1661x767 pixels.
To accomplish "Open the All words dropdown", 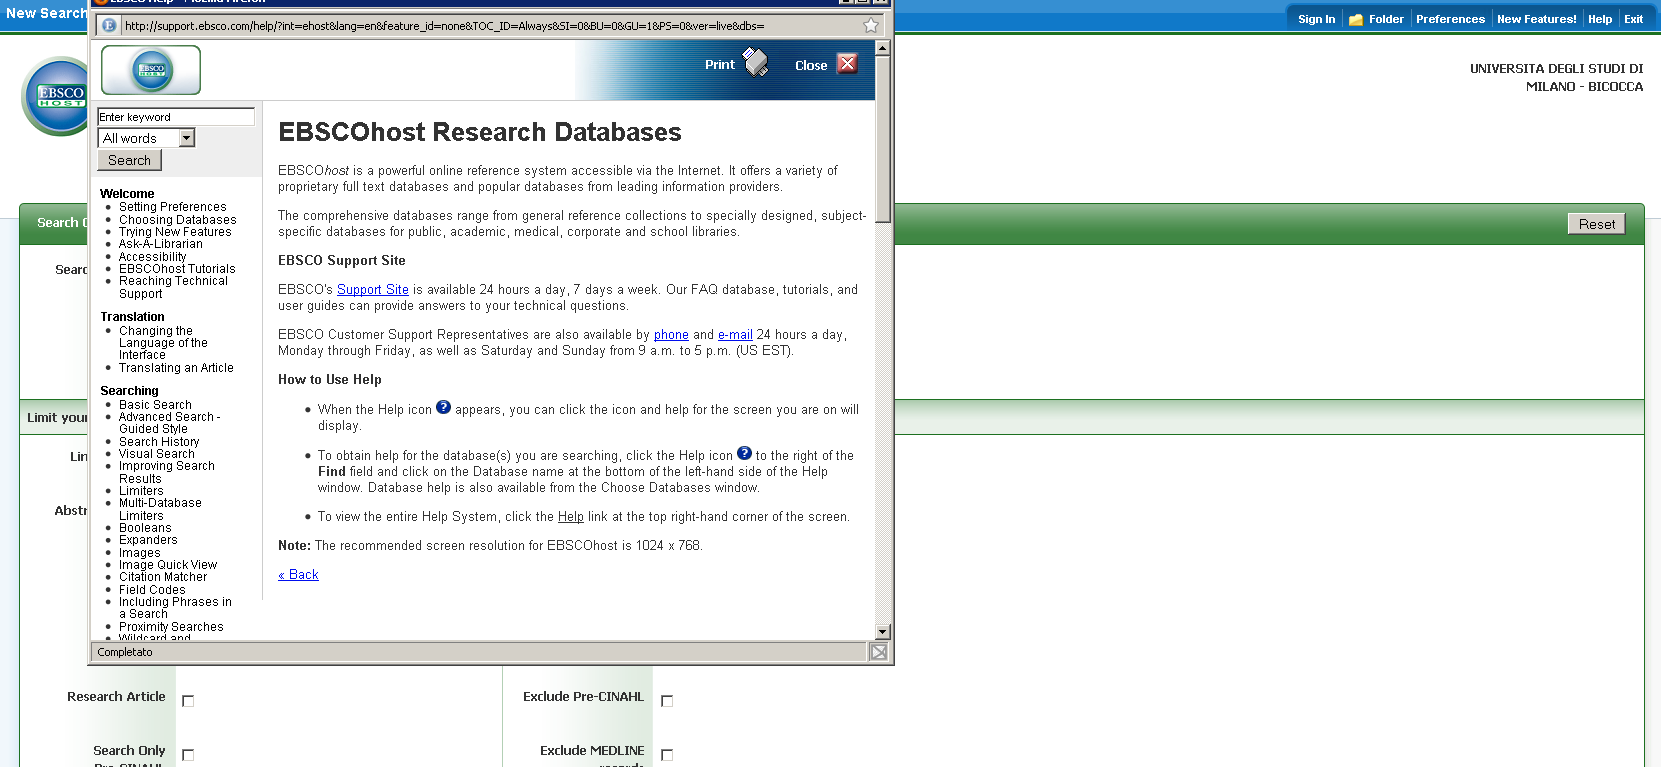I will pos(146,138).
